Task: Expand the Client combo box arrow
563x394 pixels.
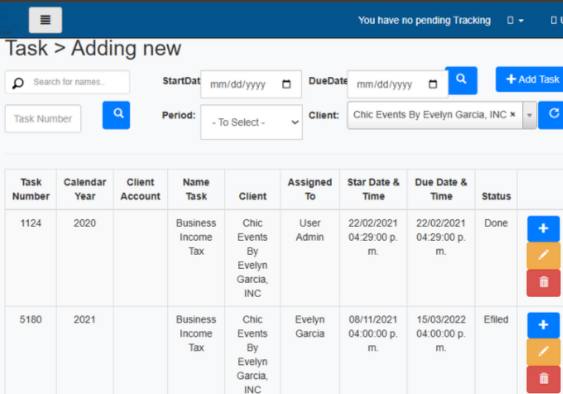Action: tap(529, 115)
